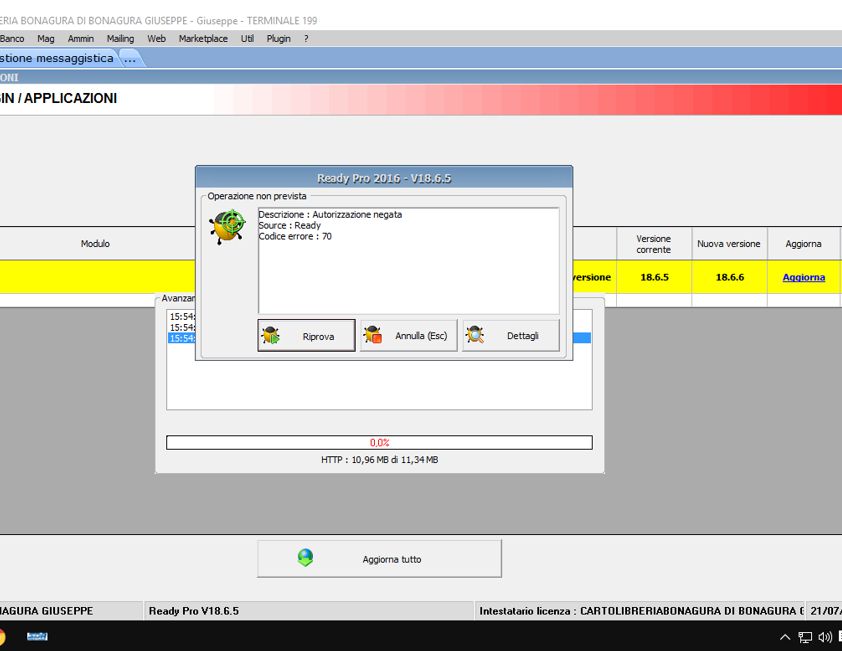The image size is (842, 651).
Task: Click the bug stop icon on Annulla
Action: 373,335
